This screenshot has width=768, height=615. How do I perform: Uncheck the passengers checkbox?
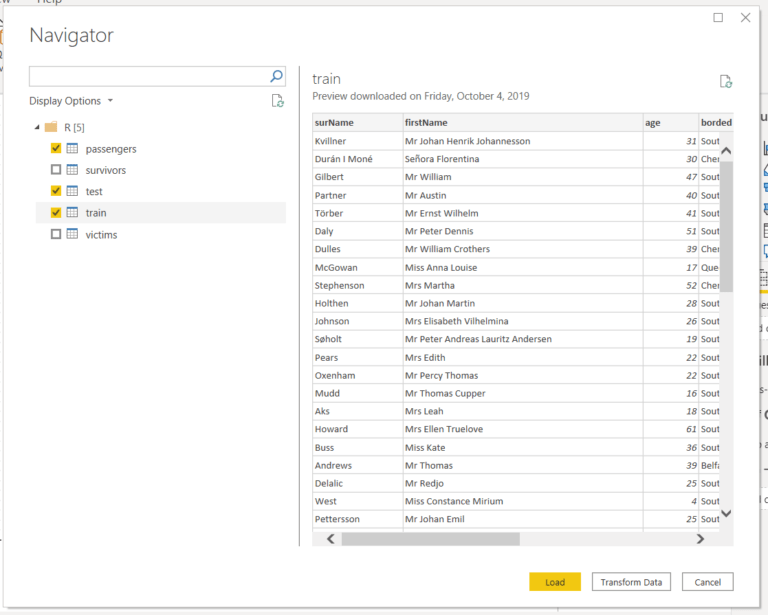(x=56, y=149)
